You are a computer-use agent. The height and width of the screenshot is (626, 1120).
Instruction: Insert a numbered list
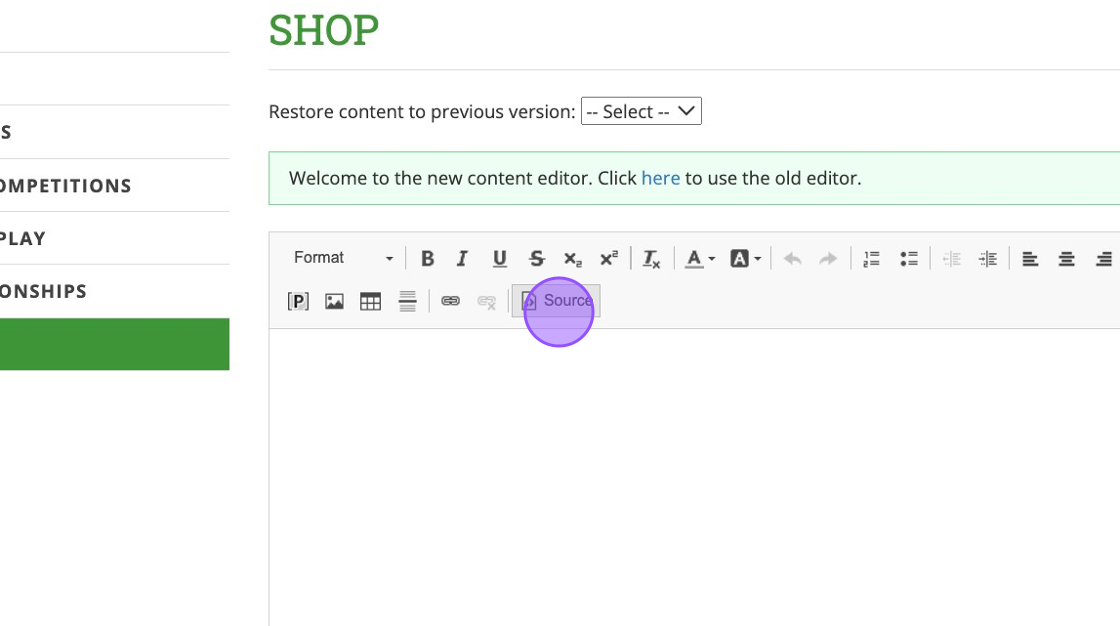[871, 259]
